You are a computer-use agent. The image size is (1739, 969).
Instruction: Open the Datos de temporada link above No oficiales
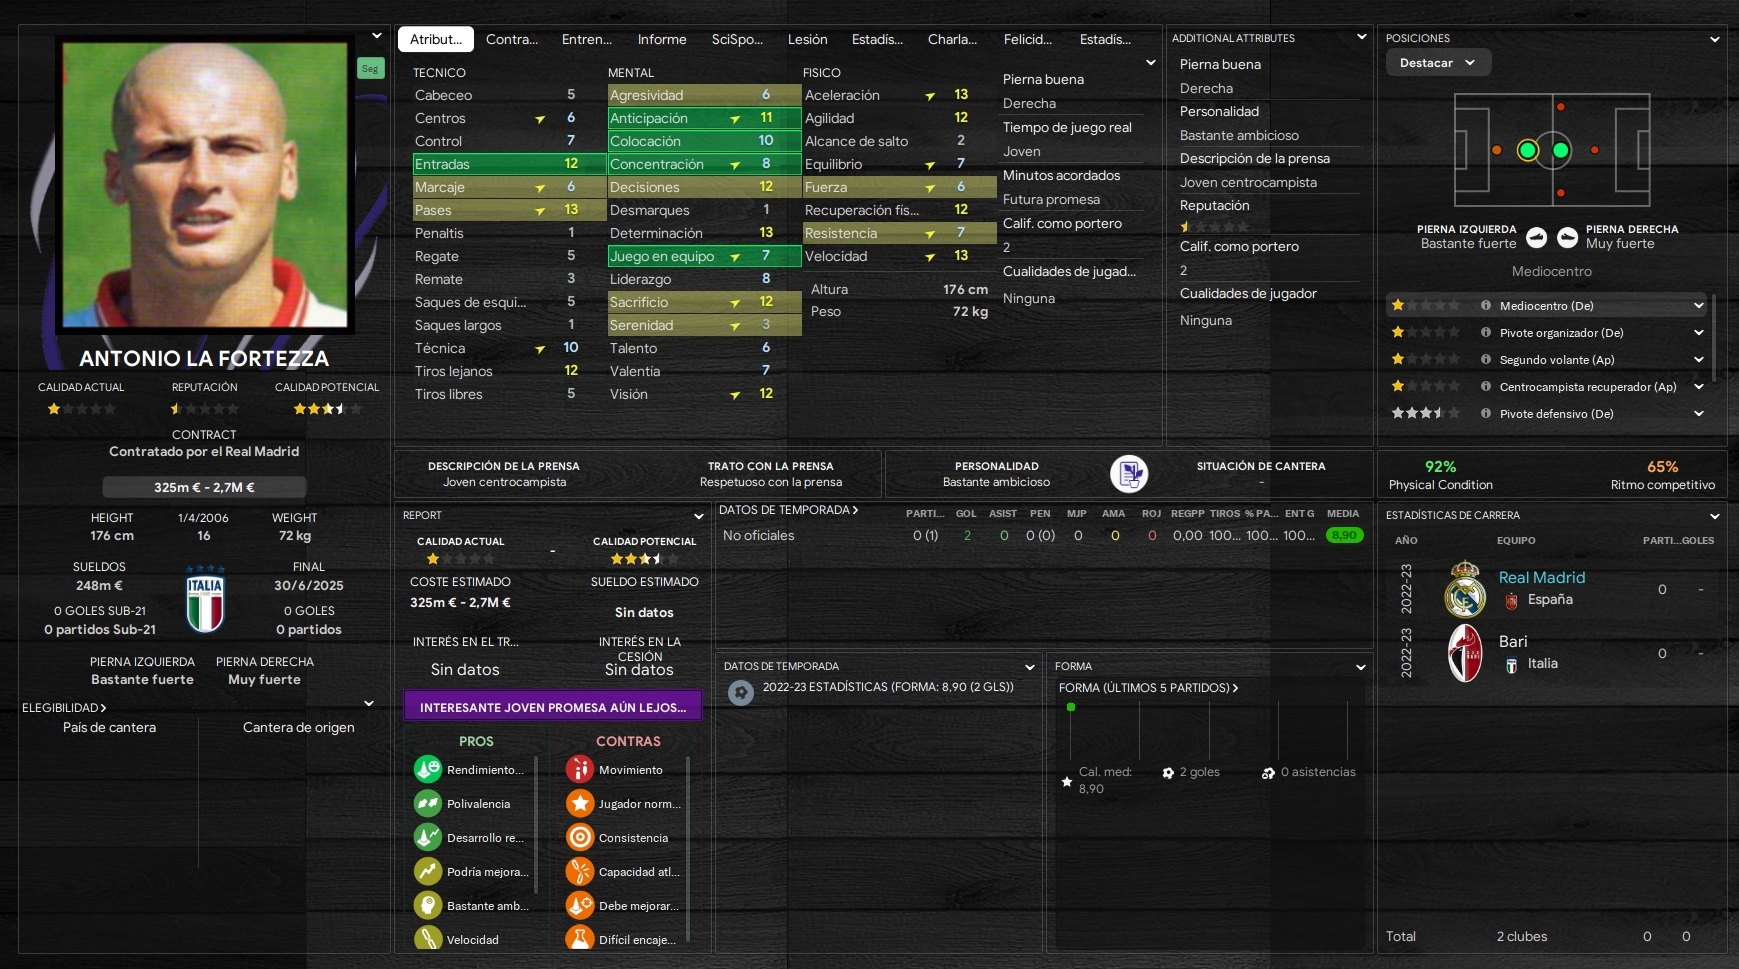point(788,510)
